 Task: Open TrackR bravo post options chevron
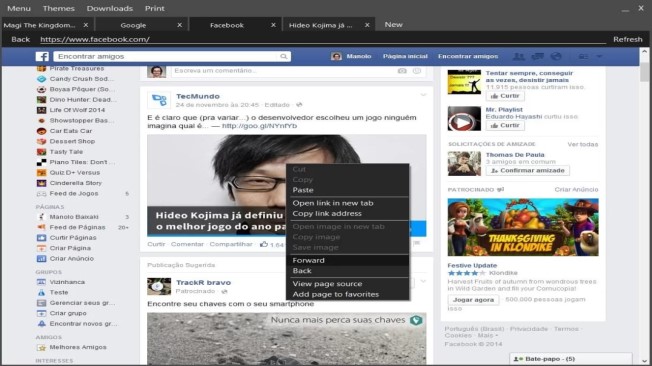pyautogui.click(x=423, y=282)
